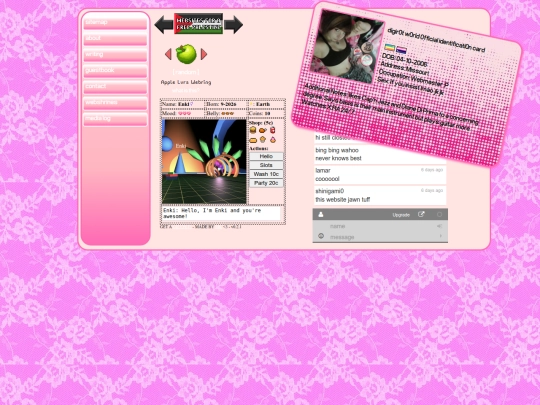This screenshot has height=405, width=540.
Task: Click lamar's 'cooooool' chat message
Action: [x=380, y=175]
